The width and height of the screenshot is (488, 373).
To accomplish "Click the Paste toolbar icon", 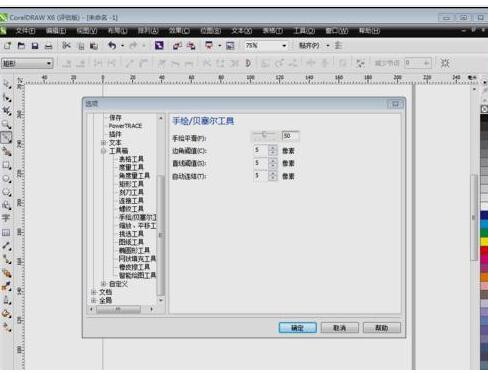I will click(94, 46).
